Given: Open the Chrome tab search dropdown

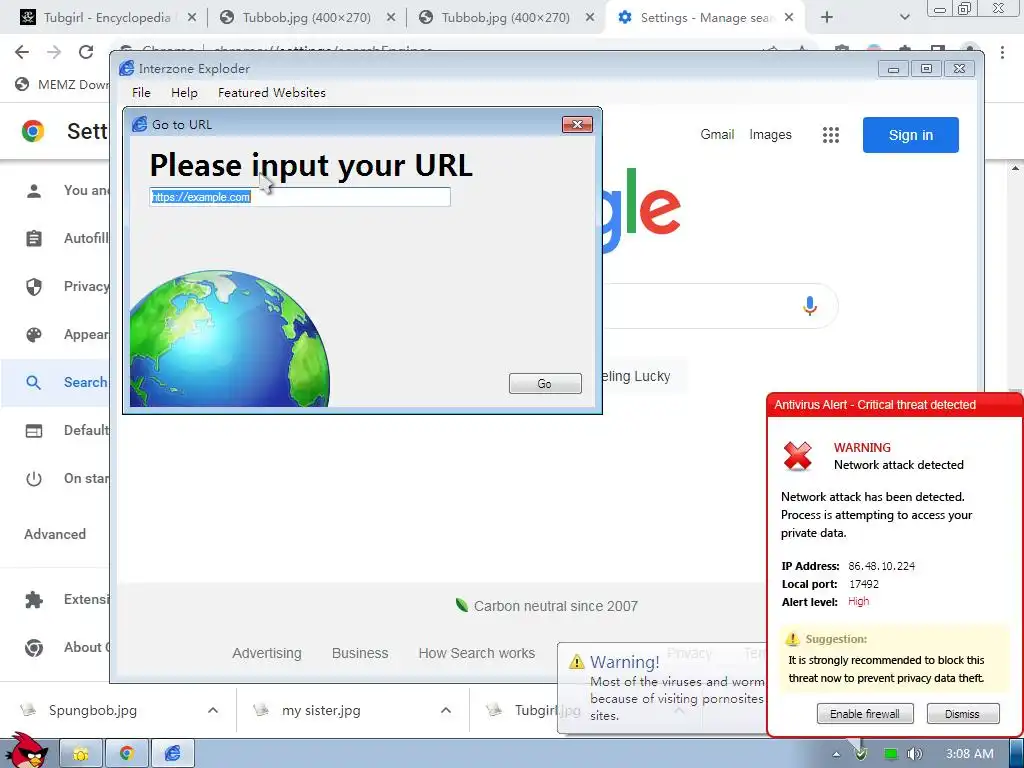Looking at the screenshot, I should (904, 18).
